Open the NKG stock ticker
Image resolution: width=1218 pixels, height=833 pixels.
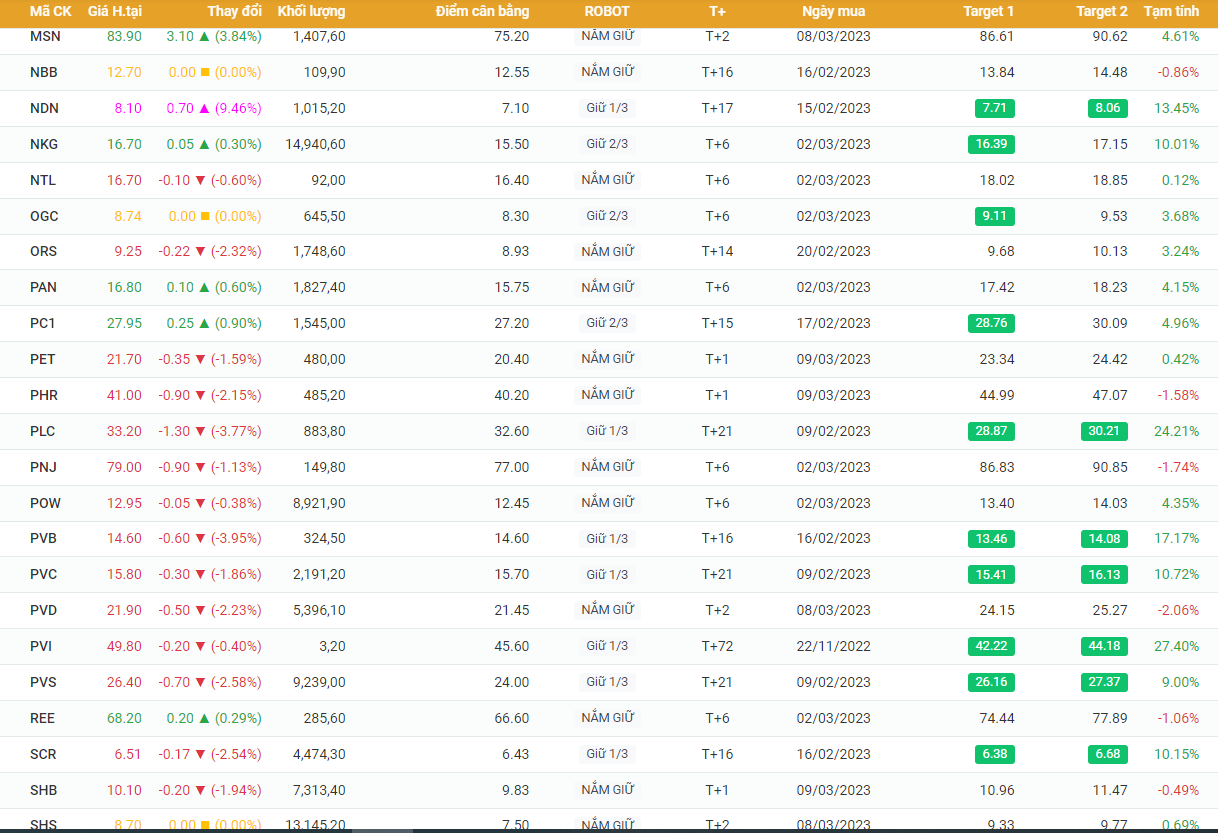click(44, 144)
